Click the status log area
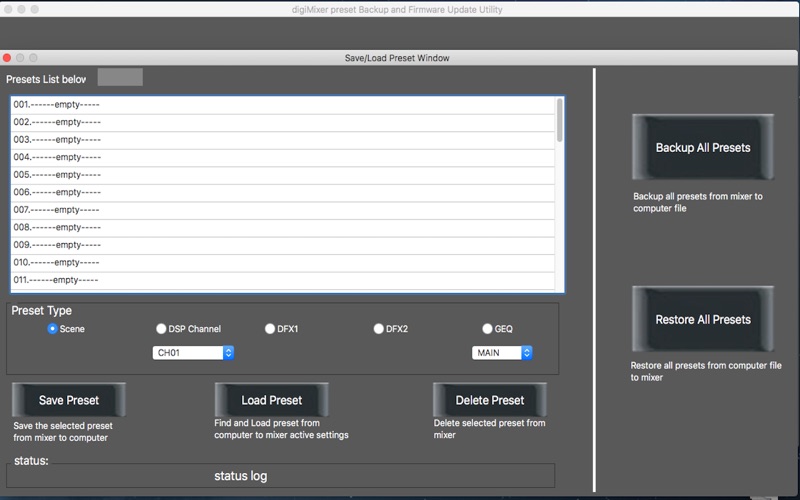Viewport: 800px width, 500px height. tap(281, 476)
